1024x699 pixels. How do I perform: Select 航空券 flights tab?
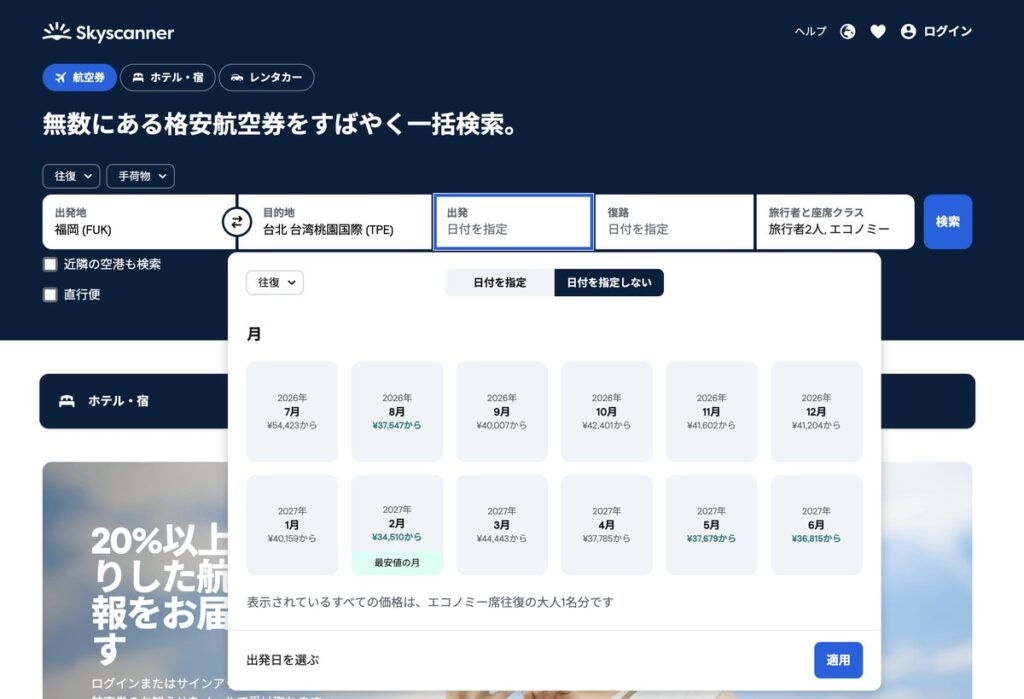[80, 77]
